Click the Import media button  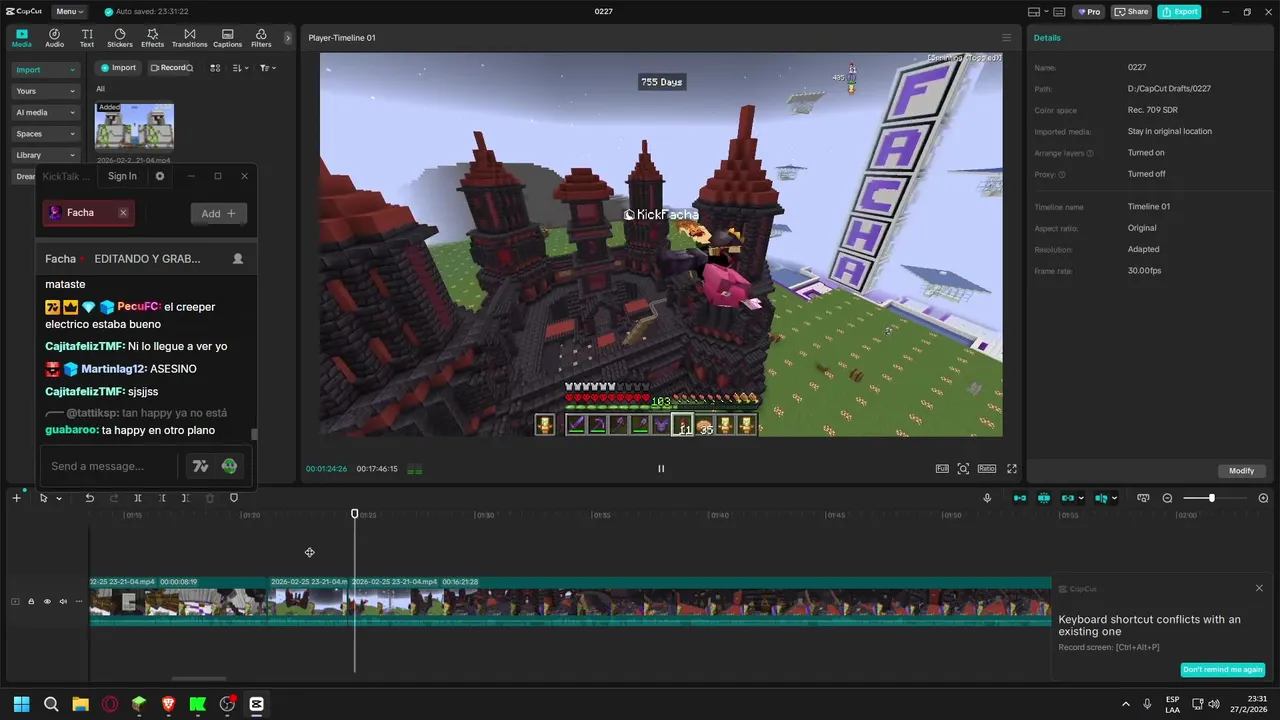pos(118,68)
